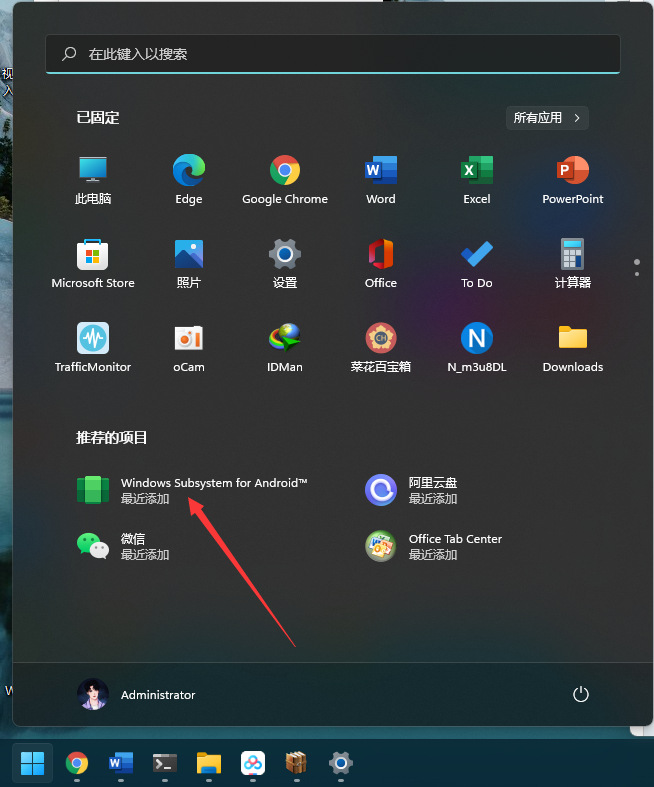The width and height of the screenshot is (654, 787).
Task: Open the oCam screen recorder
Action: (189, 348)
